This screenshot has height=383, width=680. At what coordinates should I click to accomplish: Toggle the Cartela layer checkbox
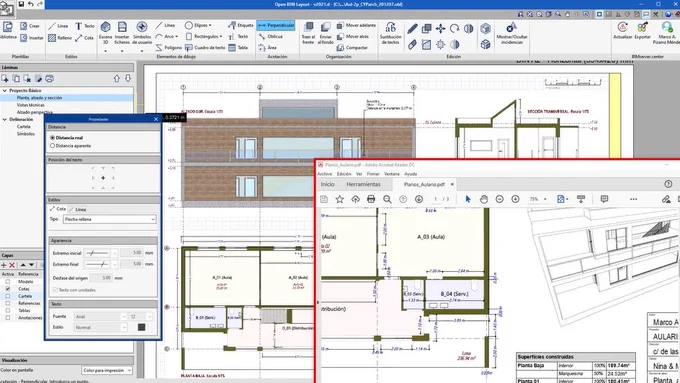[x=8, y=296]
